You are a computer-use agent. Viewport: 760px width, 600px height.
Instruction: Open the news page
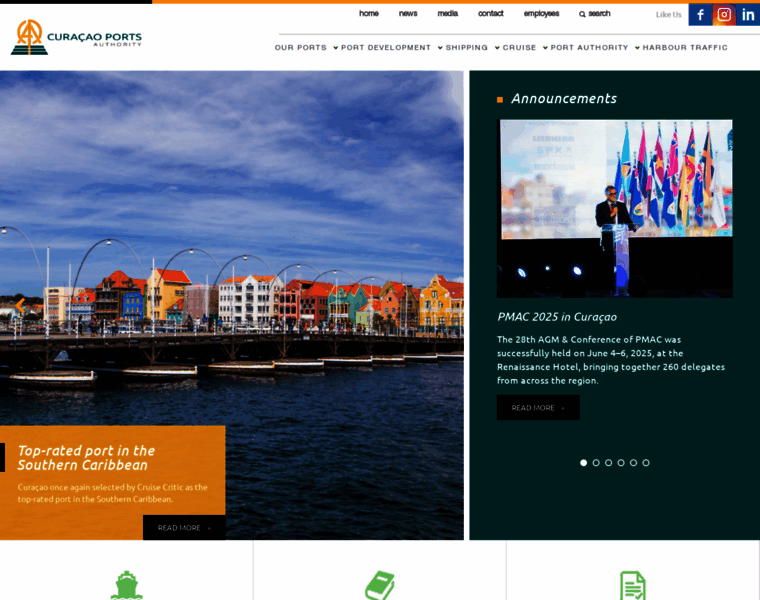pyautogui.click(x=408, y=14)
